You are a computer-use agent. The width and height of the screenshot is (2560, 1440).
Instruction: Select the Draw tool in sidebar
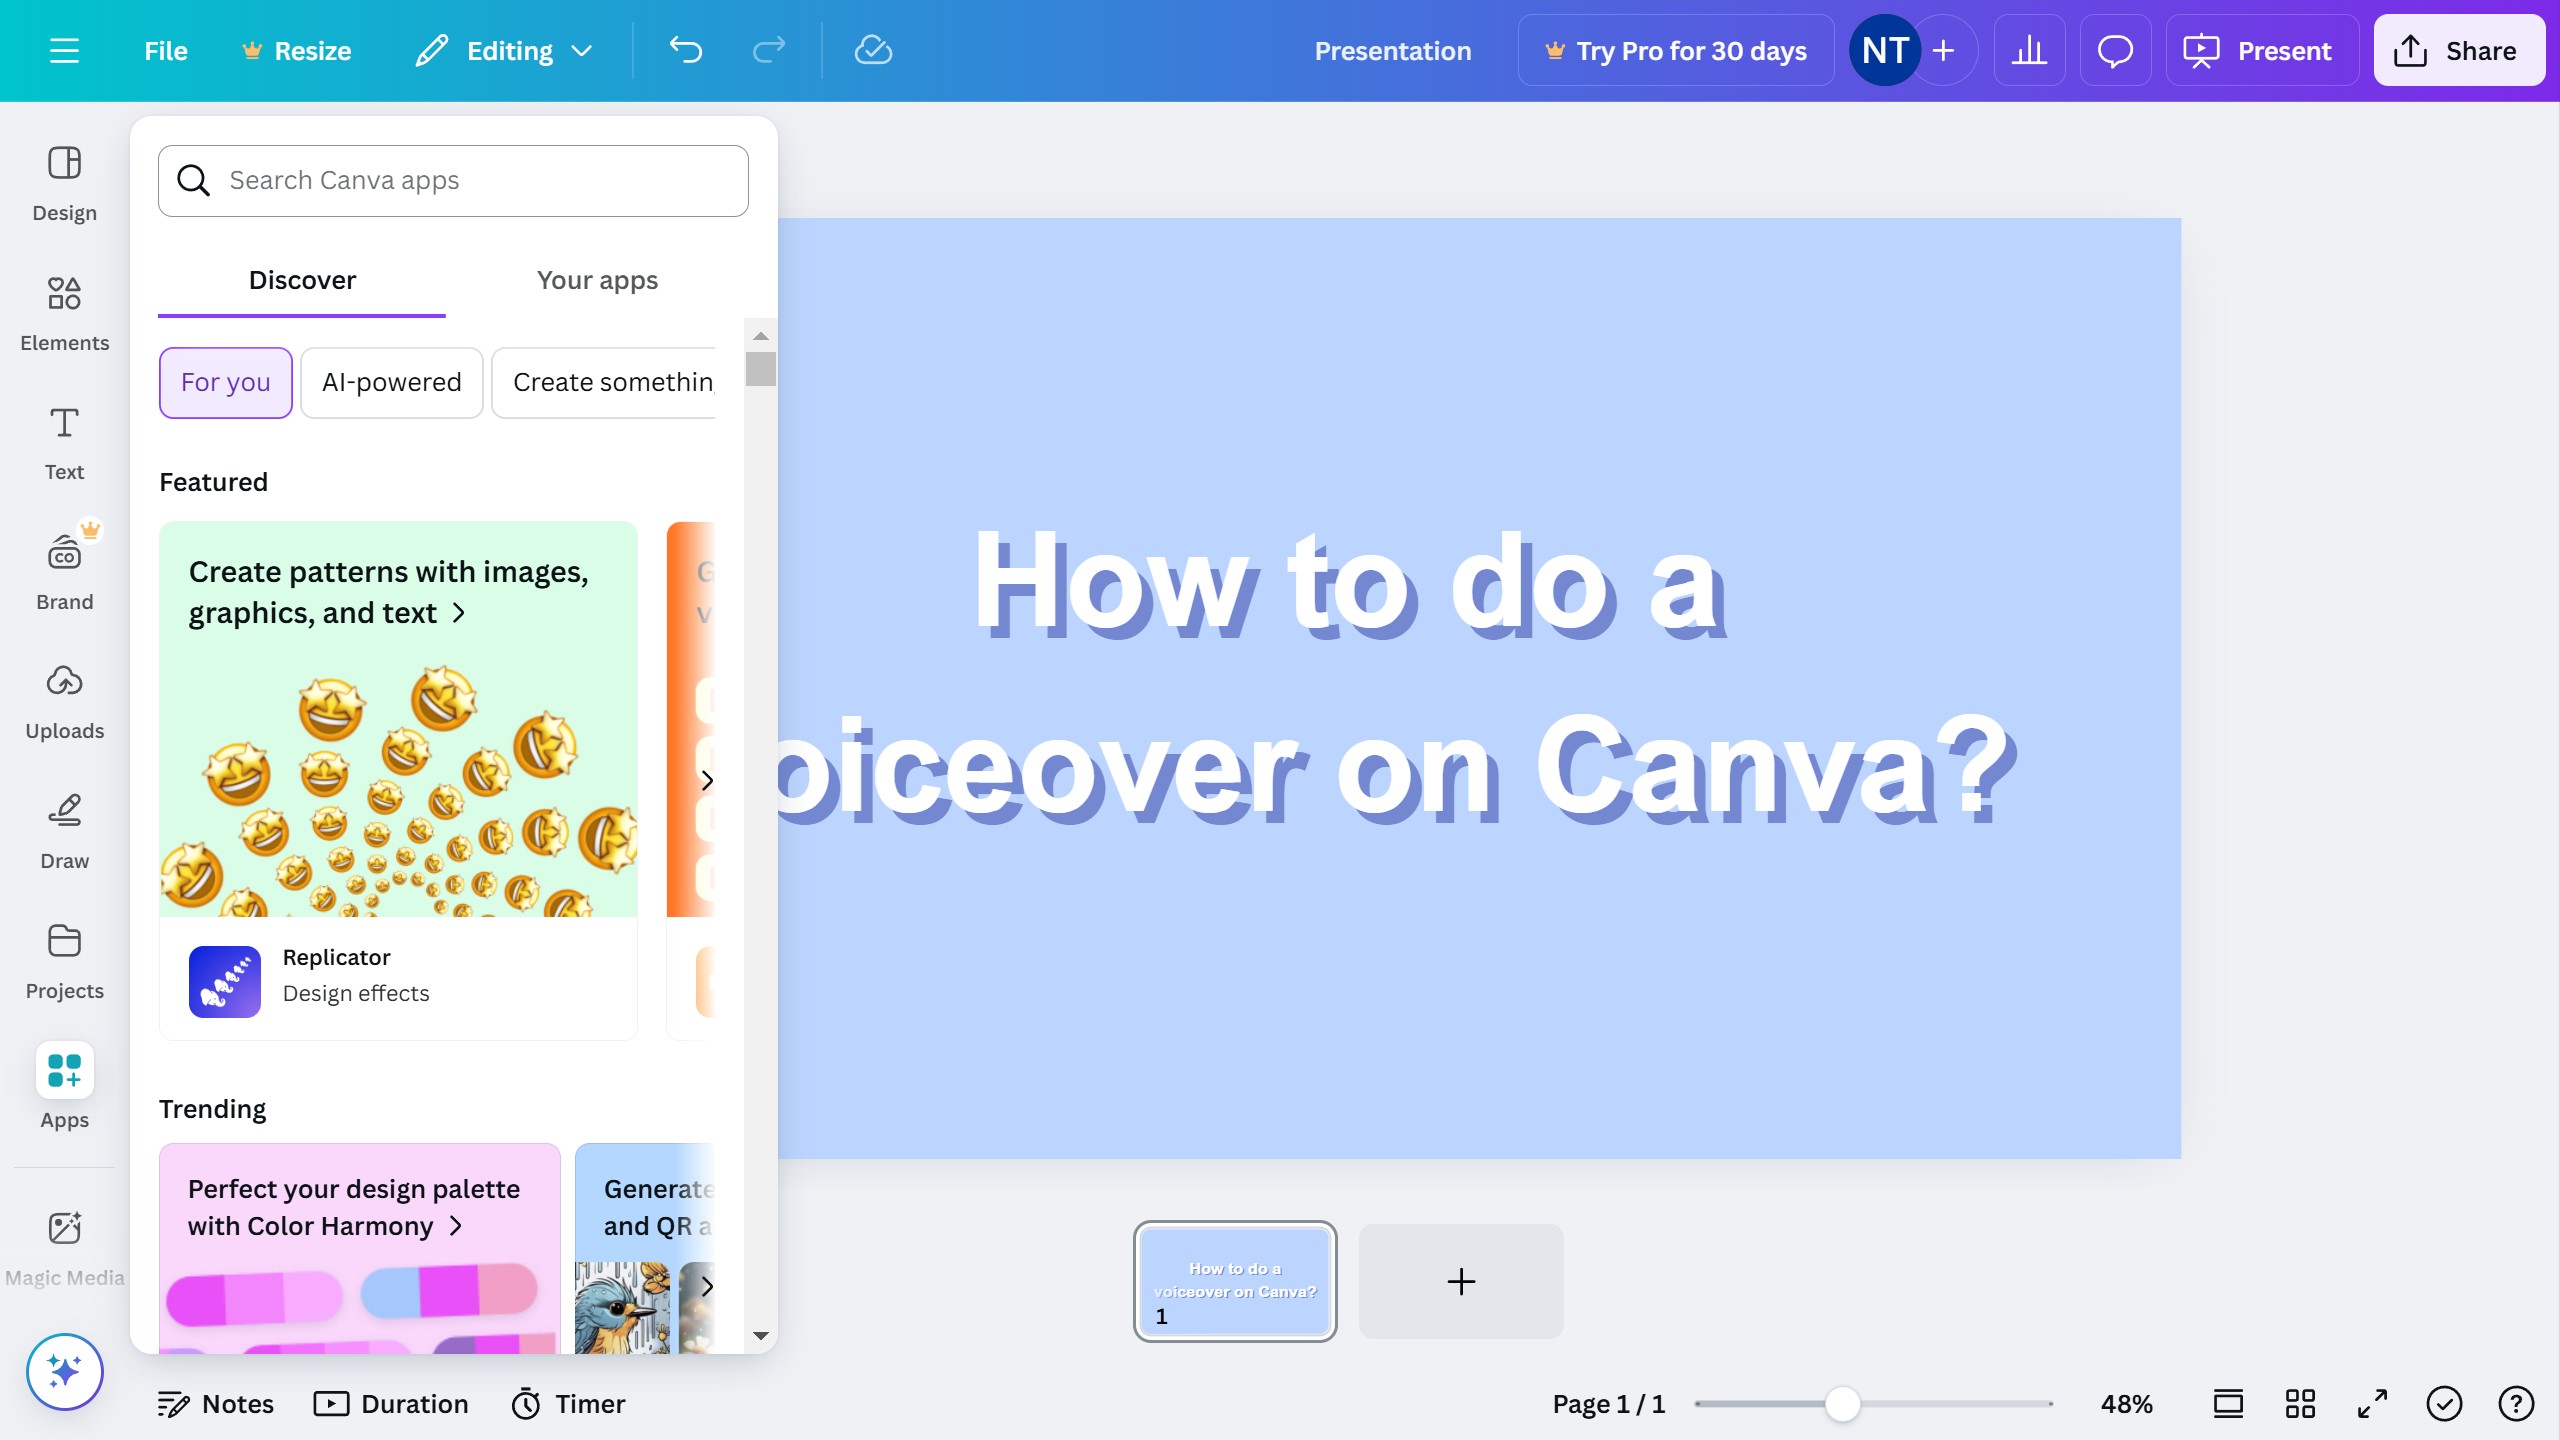[64, 831]
